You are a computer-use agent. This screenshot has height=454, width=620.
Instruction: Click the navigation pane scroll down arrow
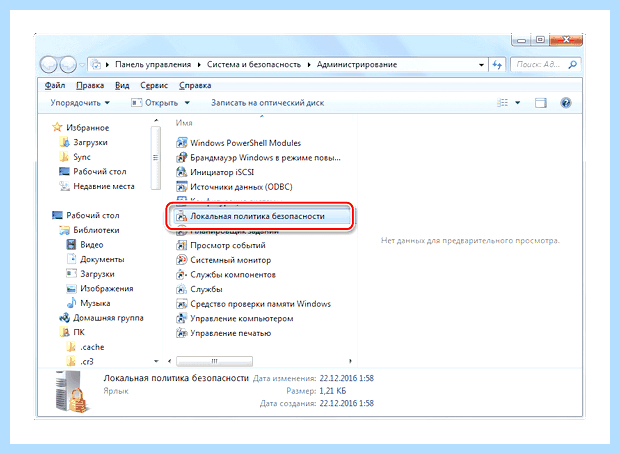[x=156, y=361]
